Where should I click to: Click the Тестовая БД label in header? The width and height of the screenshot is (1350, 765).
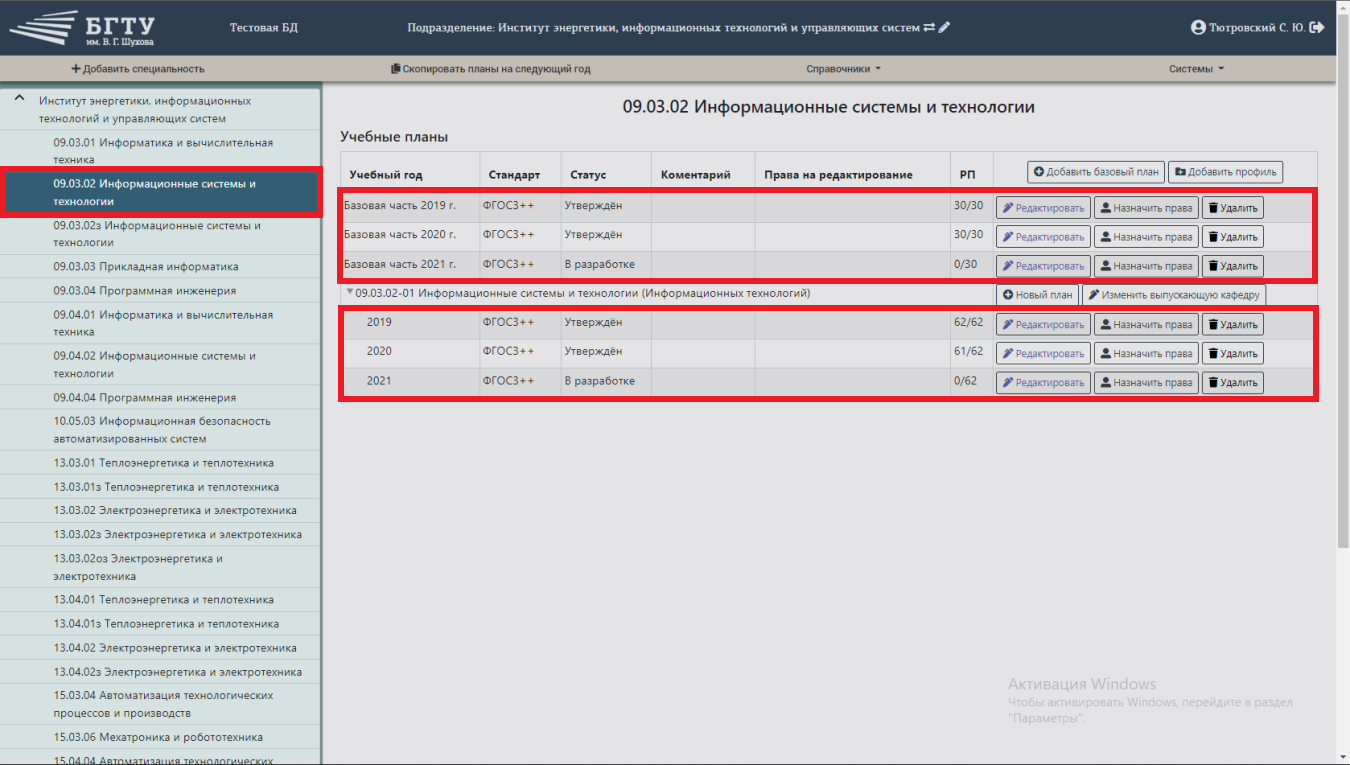pyautogui.click(x=264, y=28)
